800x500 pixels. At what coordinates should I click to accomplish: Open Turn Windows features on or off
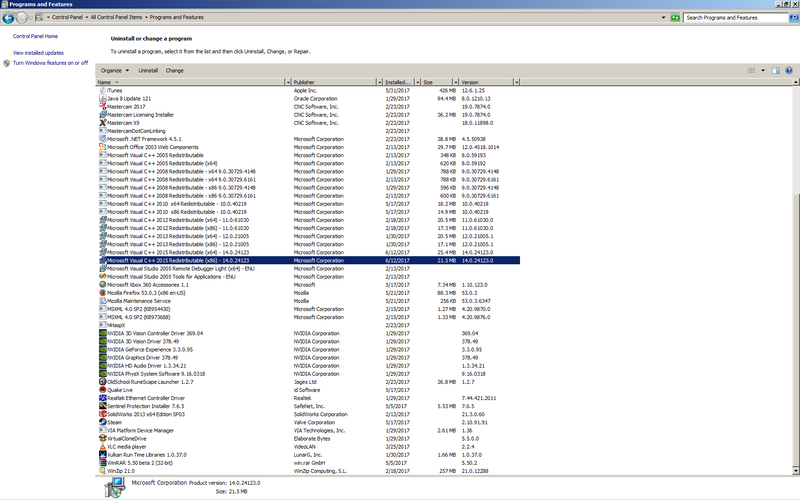click(x=50, y=63)
